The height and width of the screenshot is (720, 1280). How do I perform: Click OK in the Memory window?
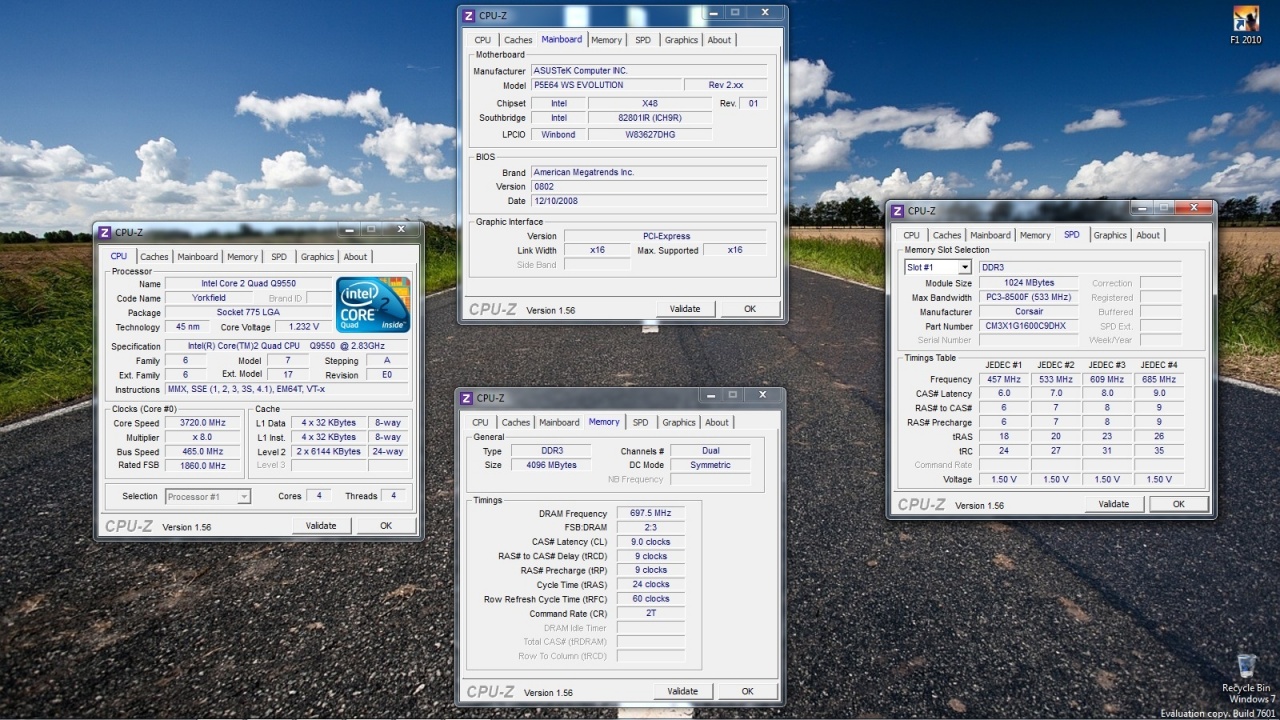(747, 691)
